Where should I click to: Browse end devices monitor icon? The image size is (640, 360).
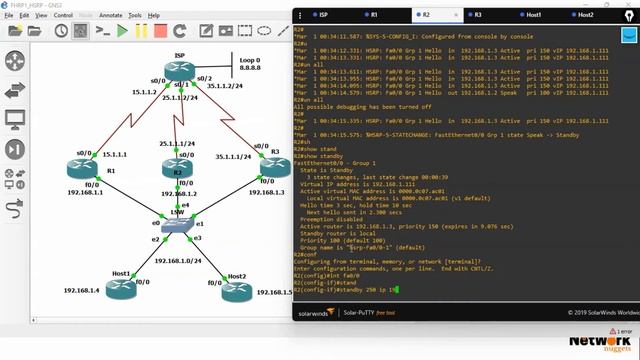coord(15,120)
